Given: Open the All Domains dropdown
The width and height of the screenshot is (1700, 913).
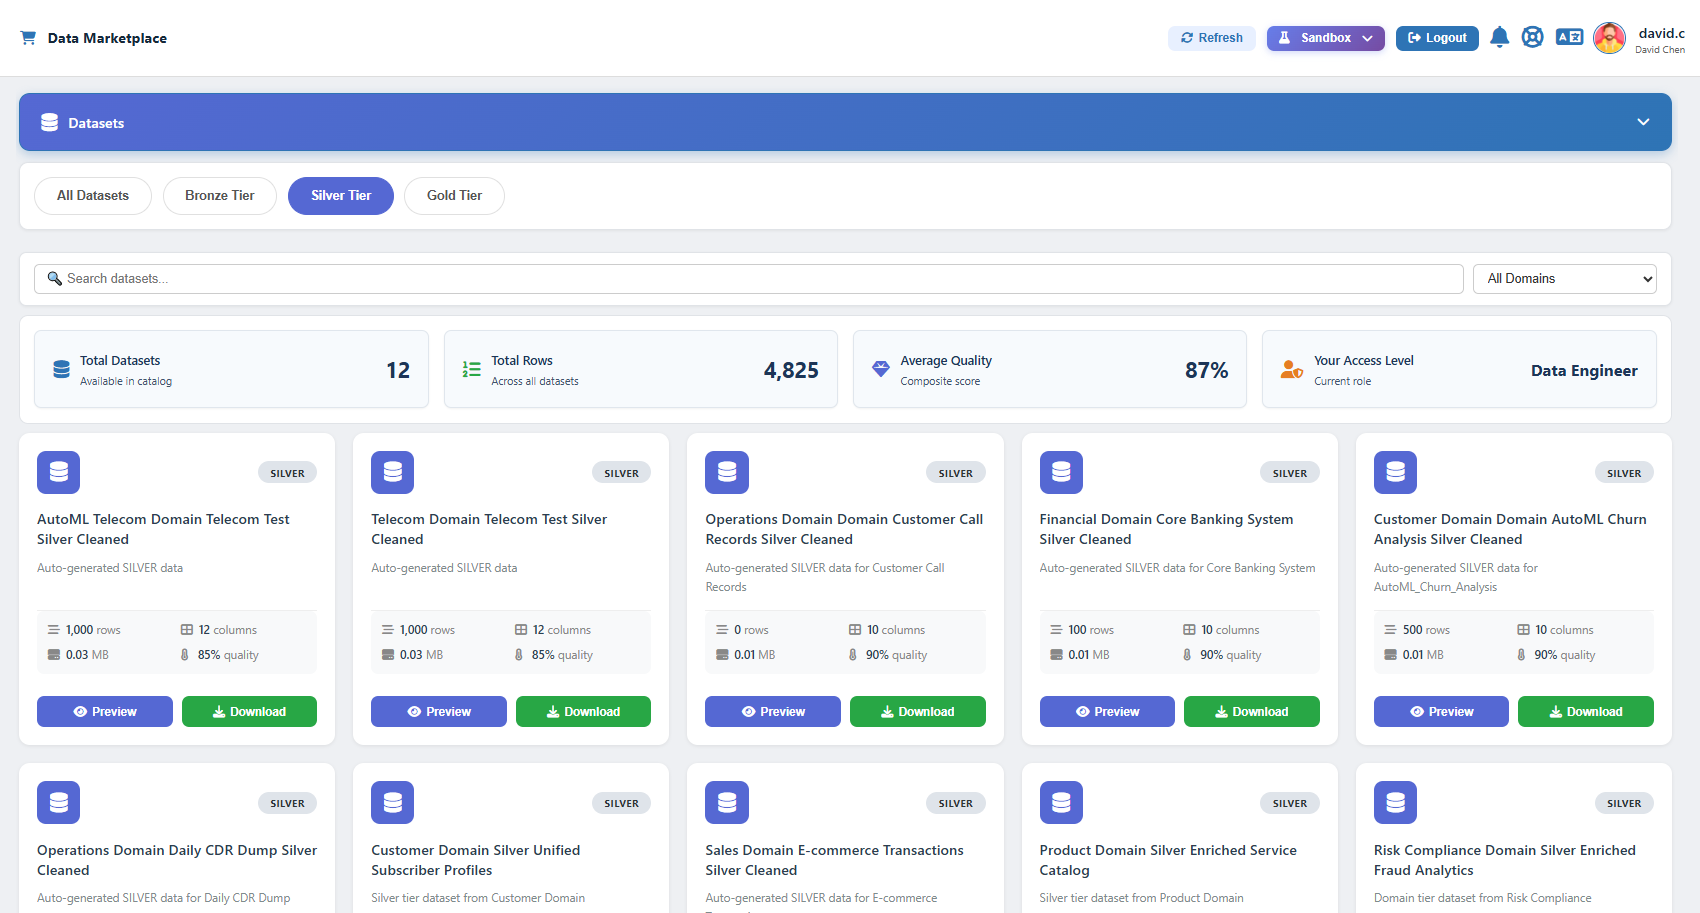Looking at the screenshot, I should tap(1564, 278).
